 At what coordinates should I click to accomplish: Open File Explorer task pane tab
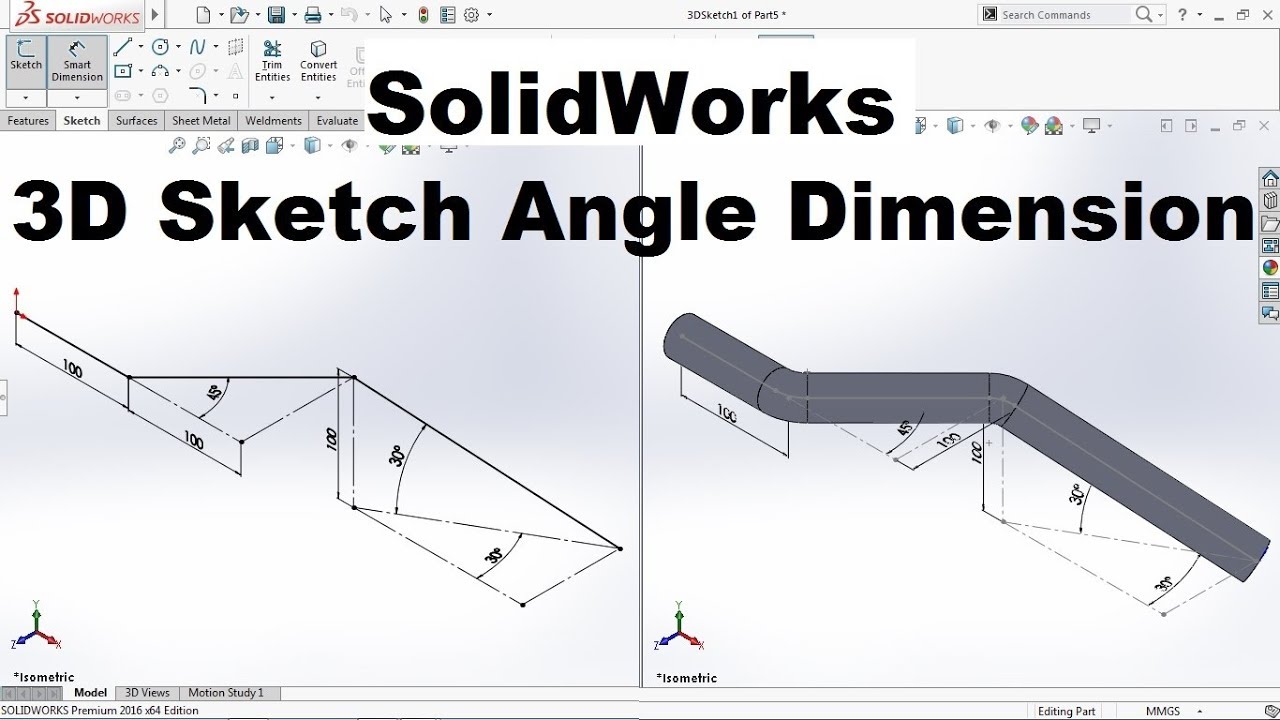(1270, 223)
